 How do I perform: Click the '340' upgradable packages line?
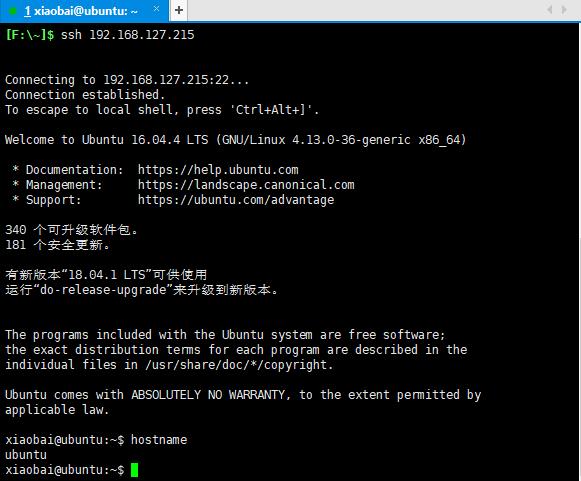[x=72, y=230]
